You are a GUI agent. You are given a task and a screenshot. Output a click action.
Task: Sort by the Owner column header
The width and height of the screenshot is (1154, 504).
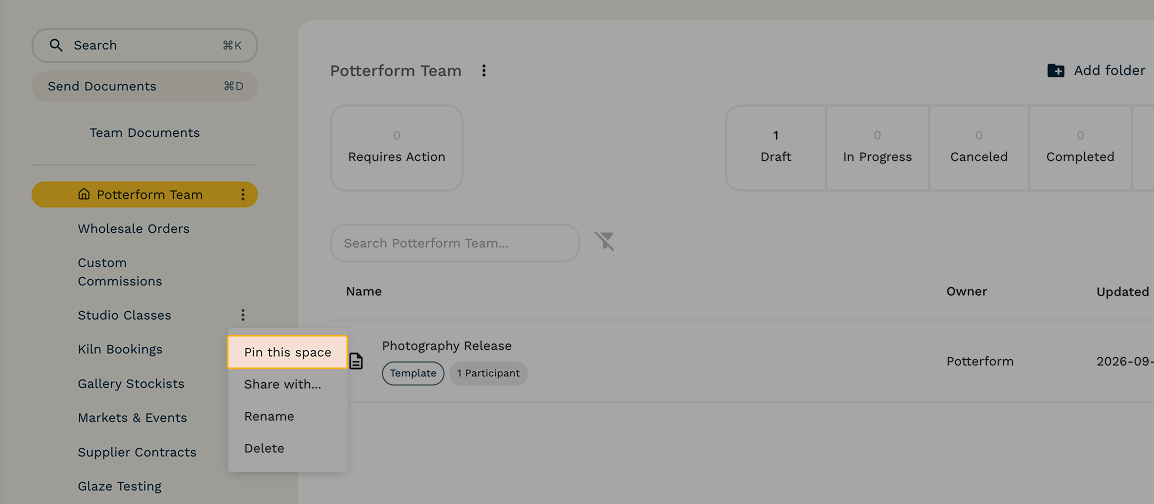[966, 291]
